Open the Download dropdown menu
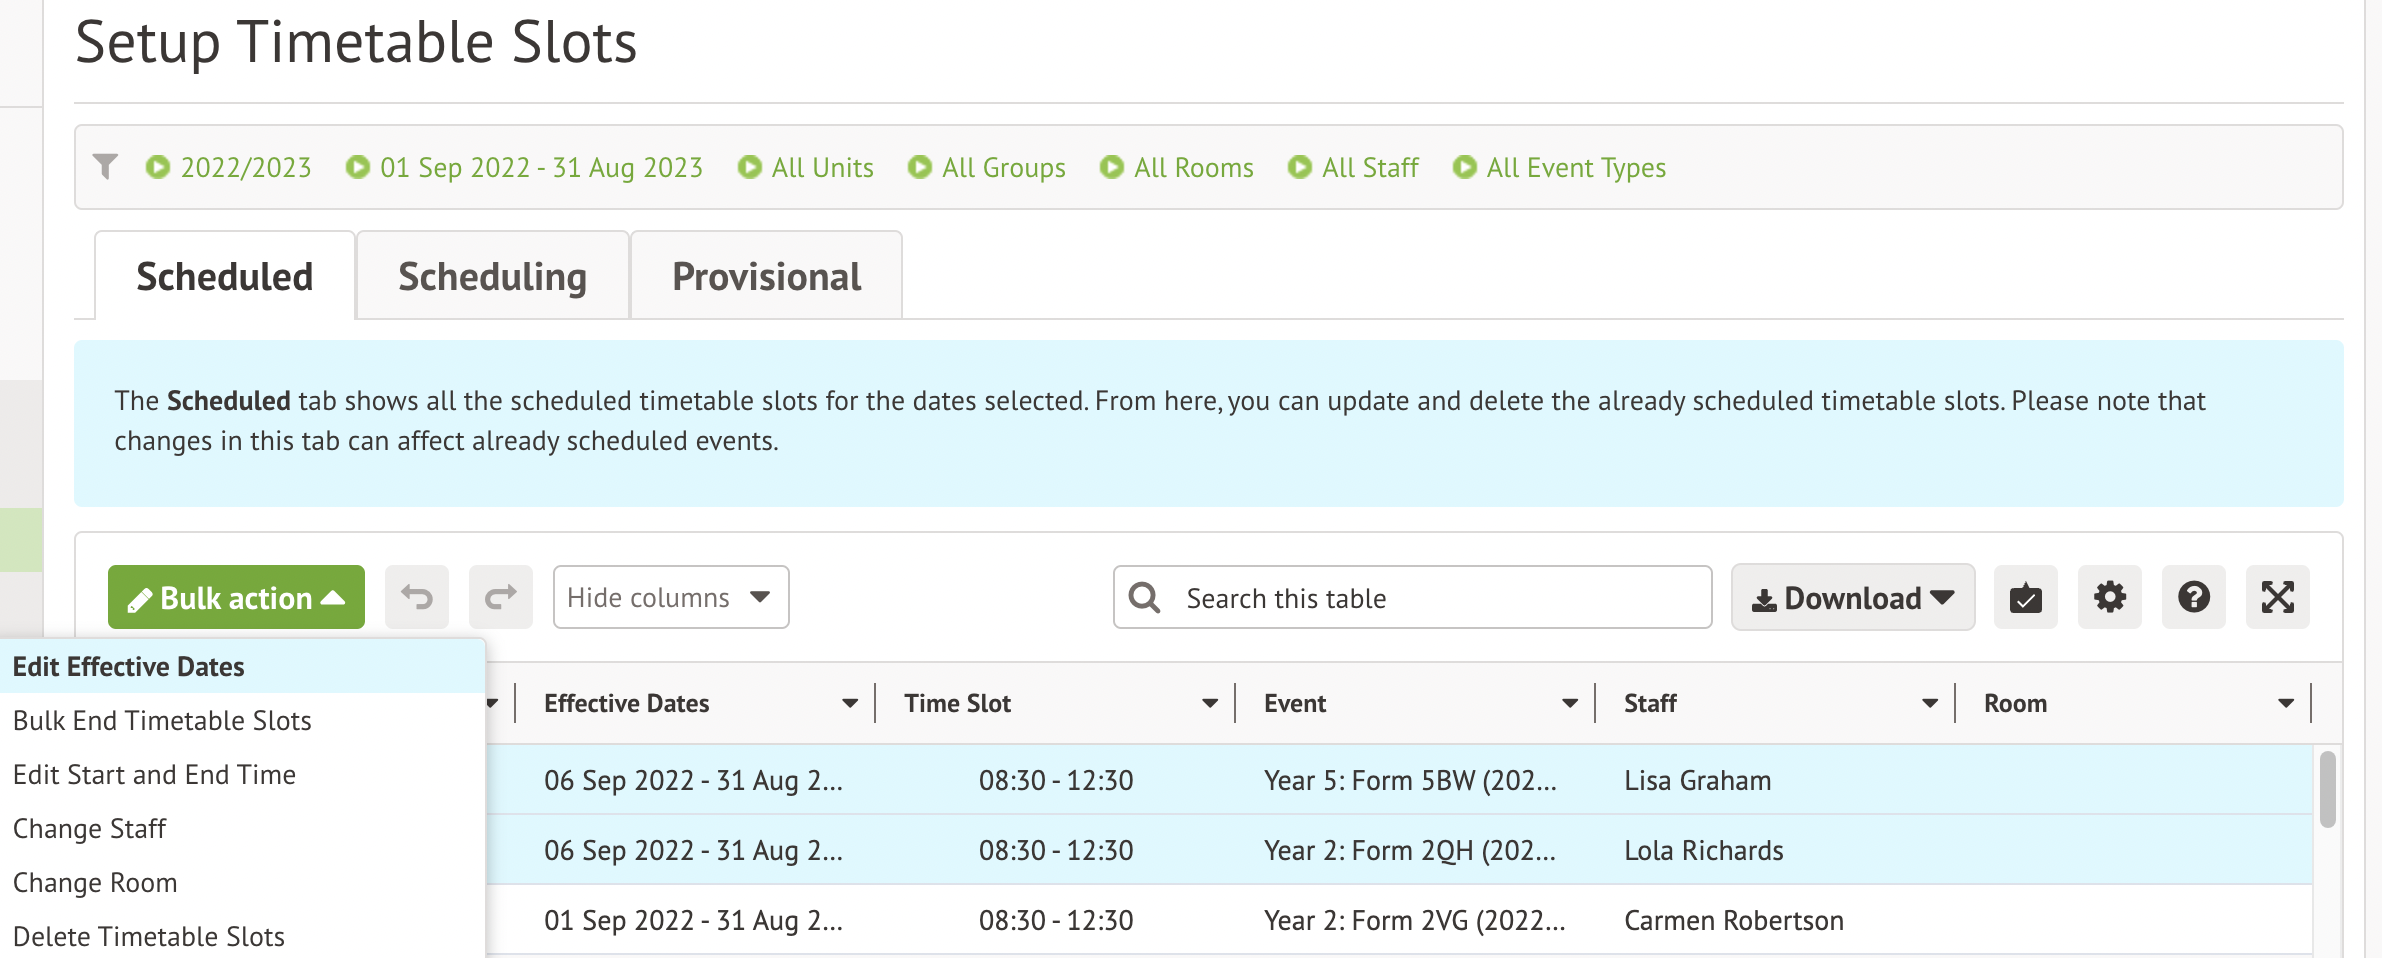 [x=1852, y=598]
